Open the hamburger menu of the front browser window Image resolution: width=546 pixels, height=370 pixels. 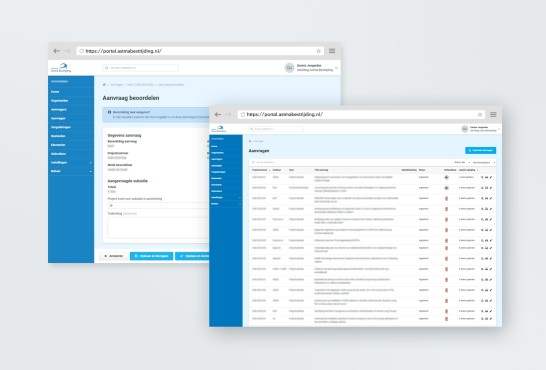[493, 115]
